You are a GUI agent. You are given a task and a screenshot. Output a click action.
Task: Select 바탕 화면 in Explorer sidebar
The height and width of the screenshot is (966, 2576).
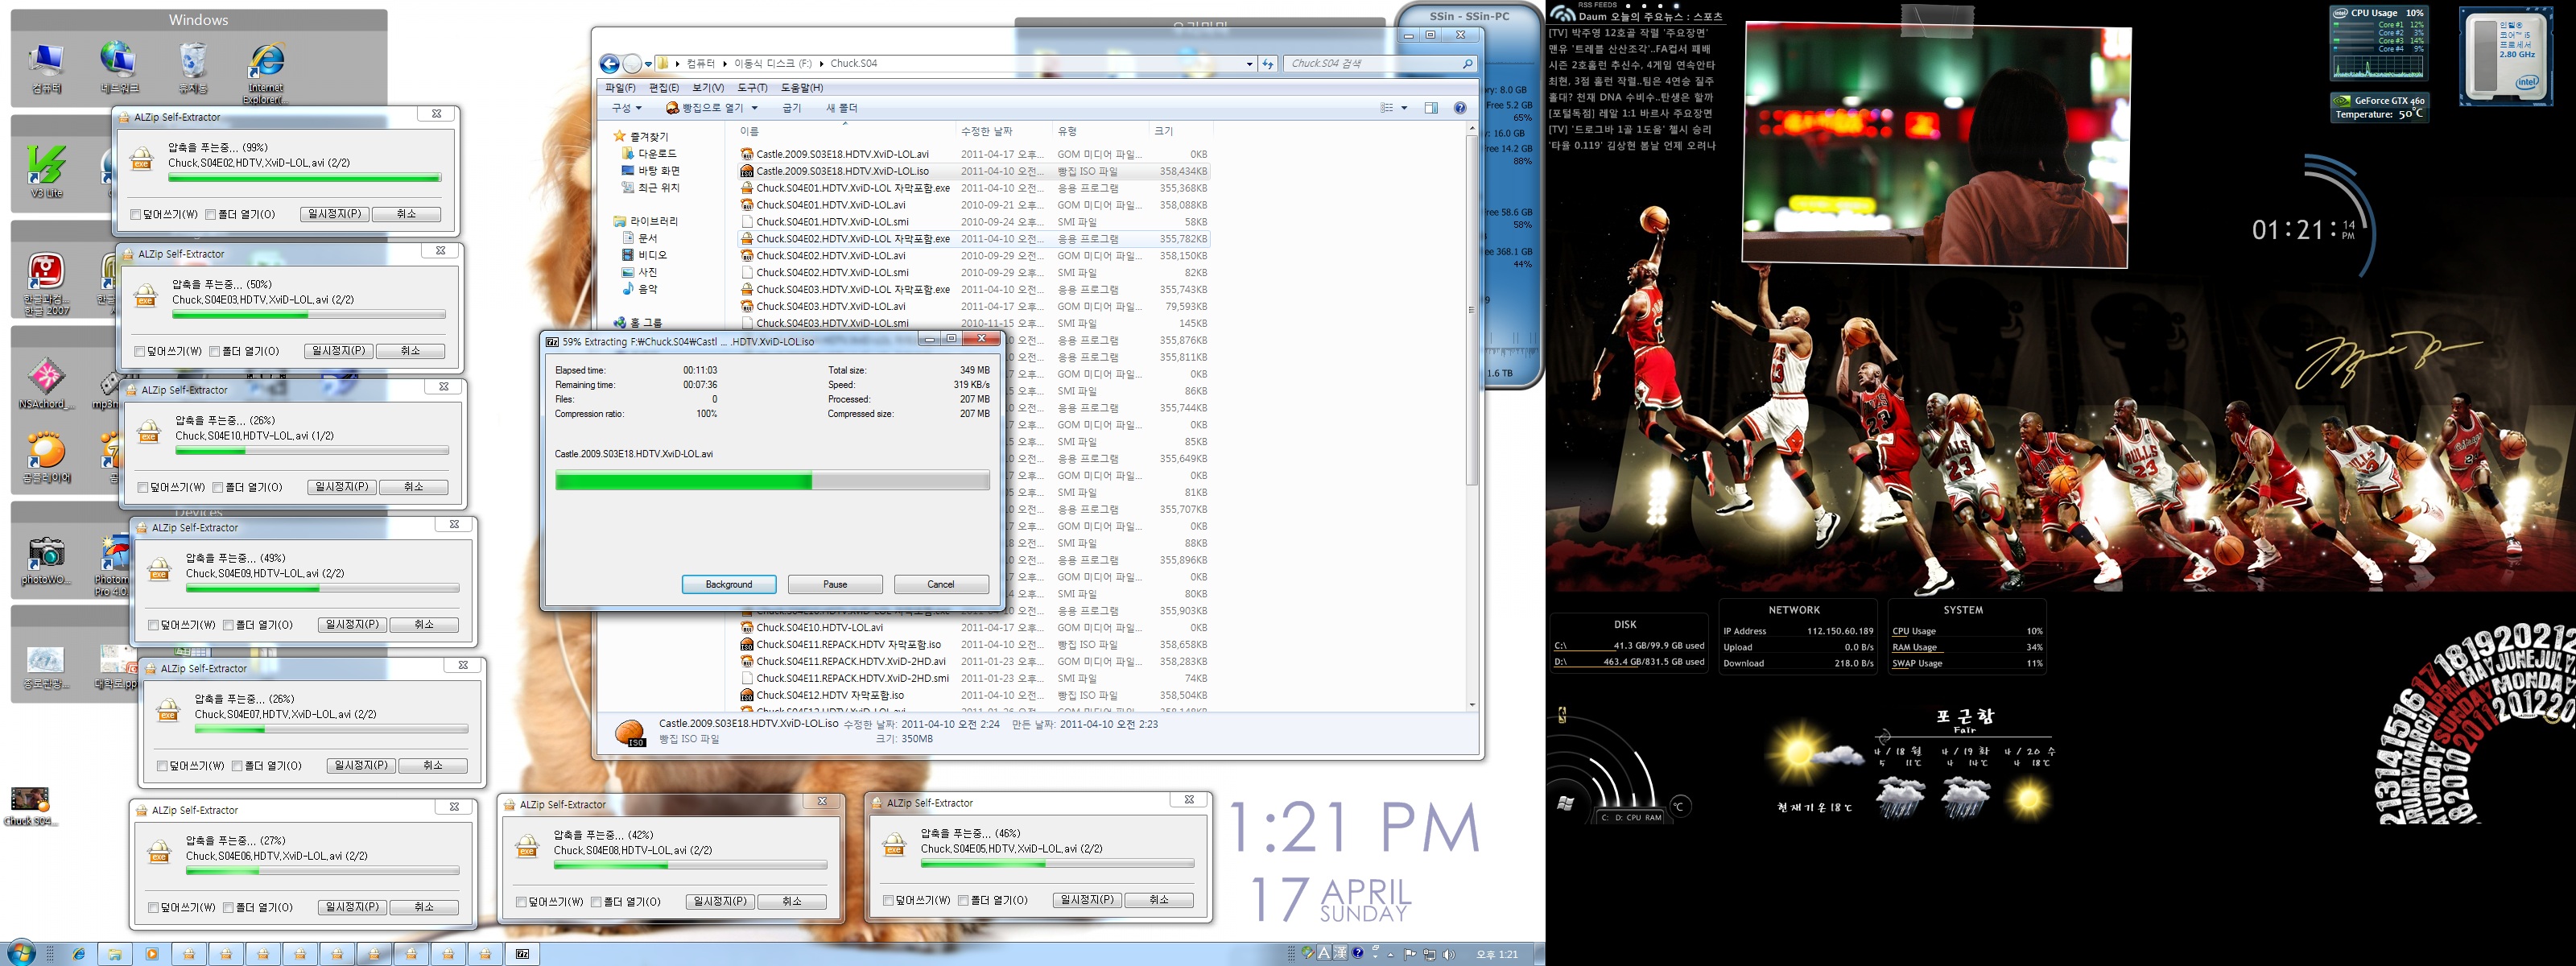coord(650,171)
